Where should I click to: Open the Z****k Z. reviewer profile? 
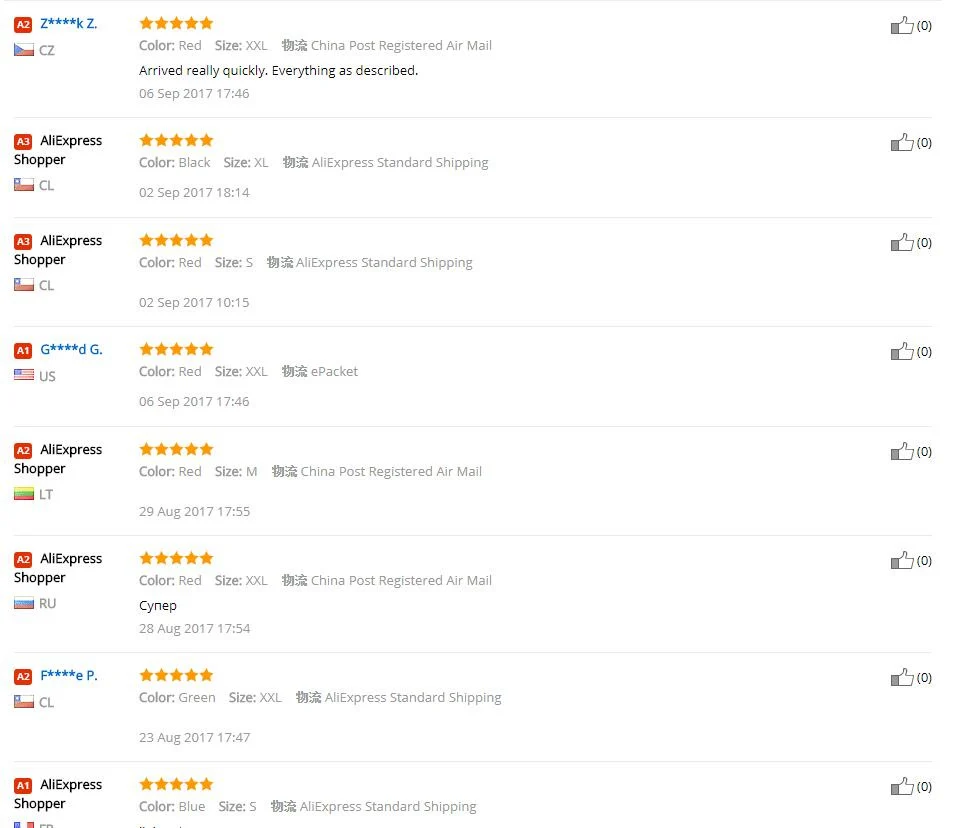coord(69,23)
